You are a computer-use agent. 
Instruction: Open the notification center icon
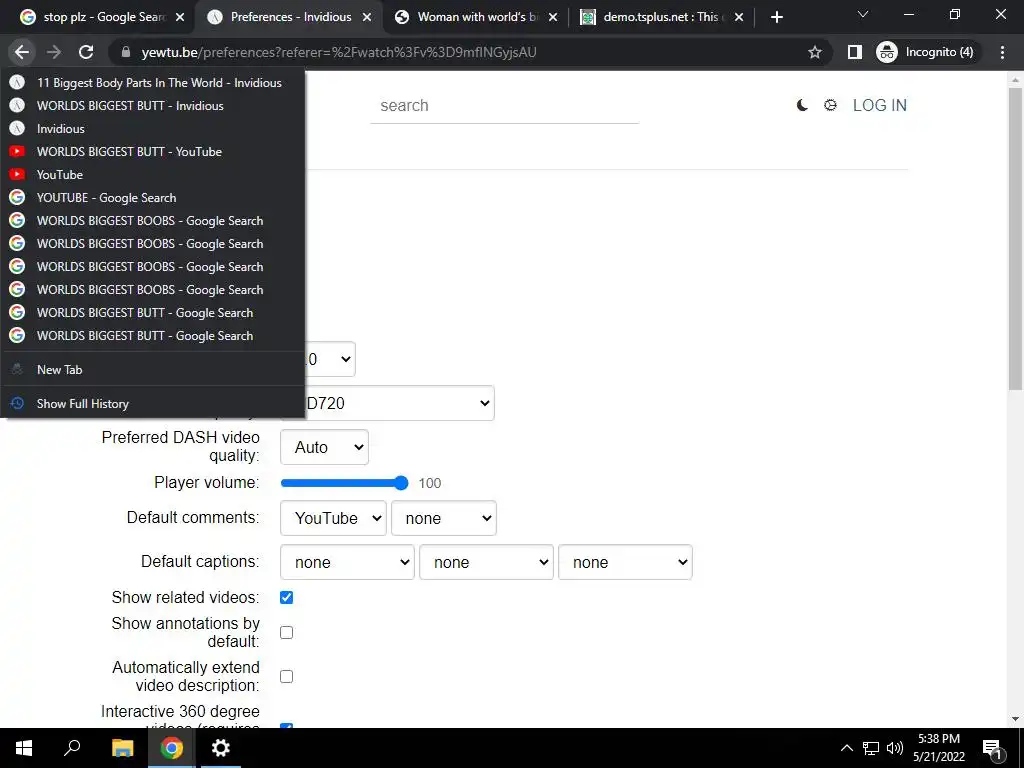point(992,748)
